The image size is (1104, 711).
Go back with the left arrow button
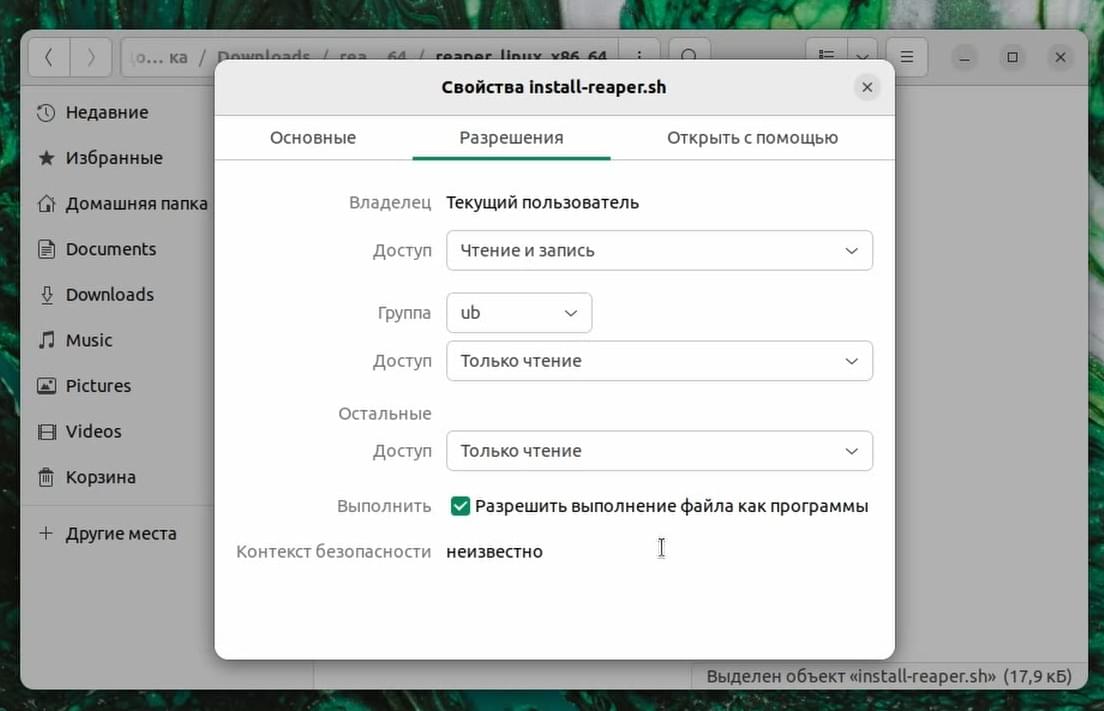click(49, 57)
